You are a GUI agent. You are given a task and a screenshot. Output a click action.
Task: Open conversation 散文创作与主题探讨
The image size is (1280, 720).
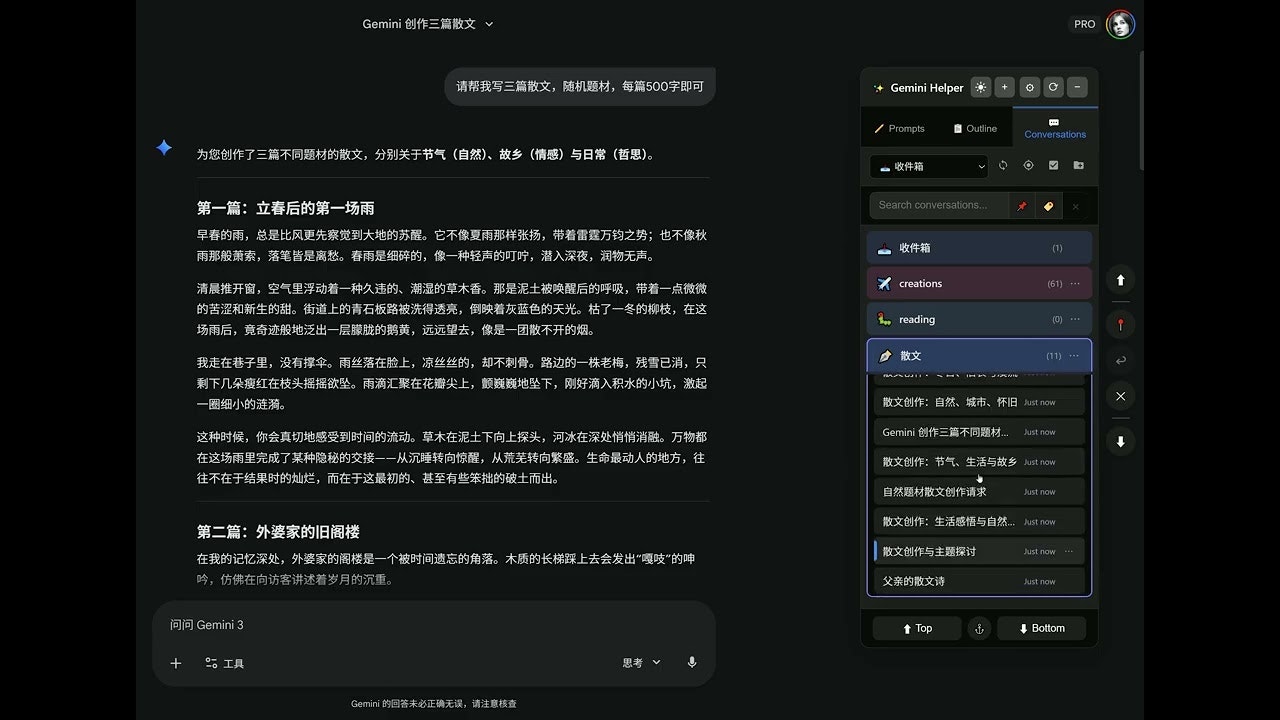pos(979,552)
